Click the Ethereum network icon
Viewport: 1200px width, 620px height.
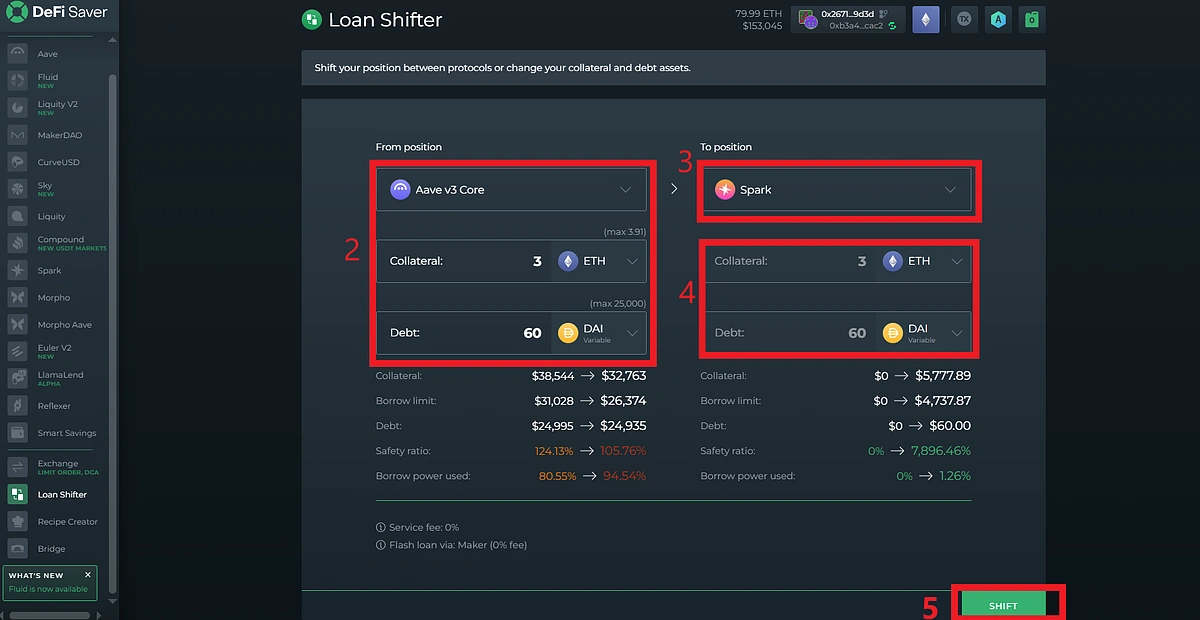926,19
